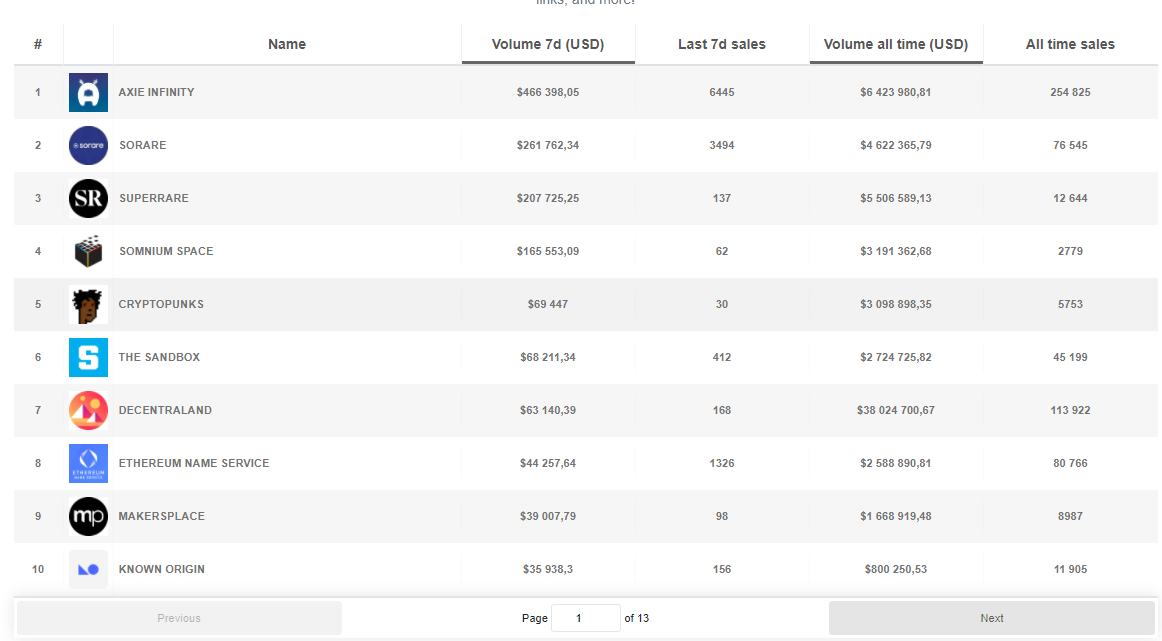Select the 113 922 all time sales cell
1162x641 pixels.
(1070, 410)
